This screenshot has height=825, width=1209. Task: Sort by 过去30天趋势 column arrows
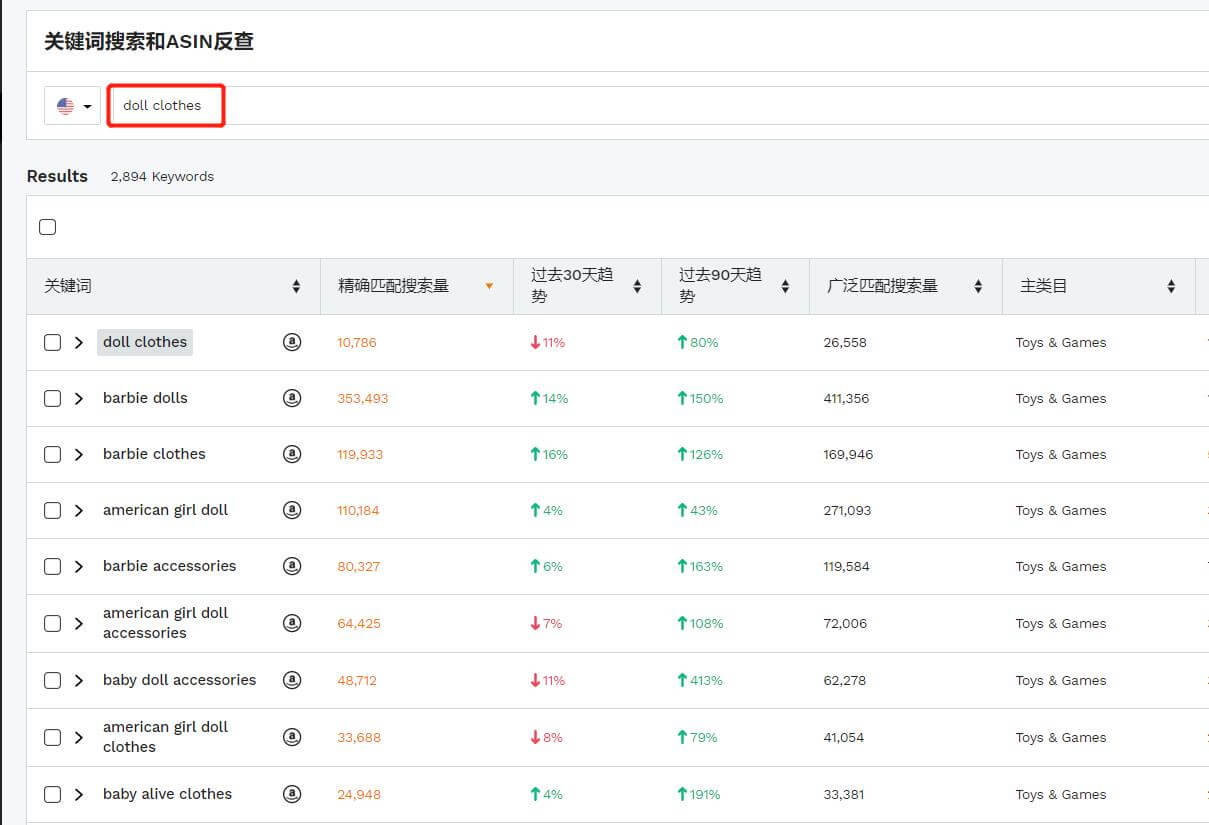point(637,286)
